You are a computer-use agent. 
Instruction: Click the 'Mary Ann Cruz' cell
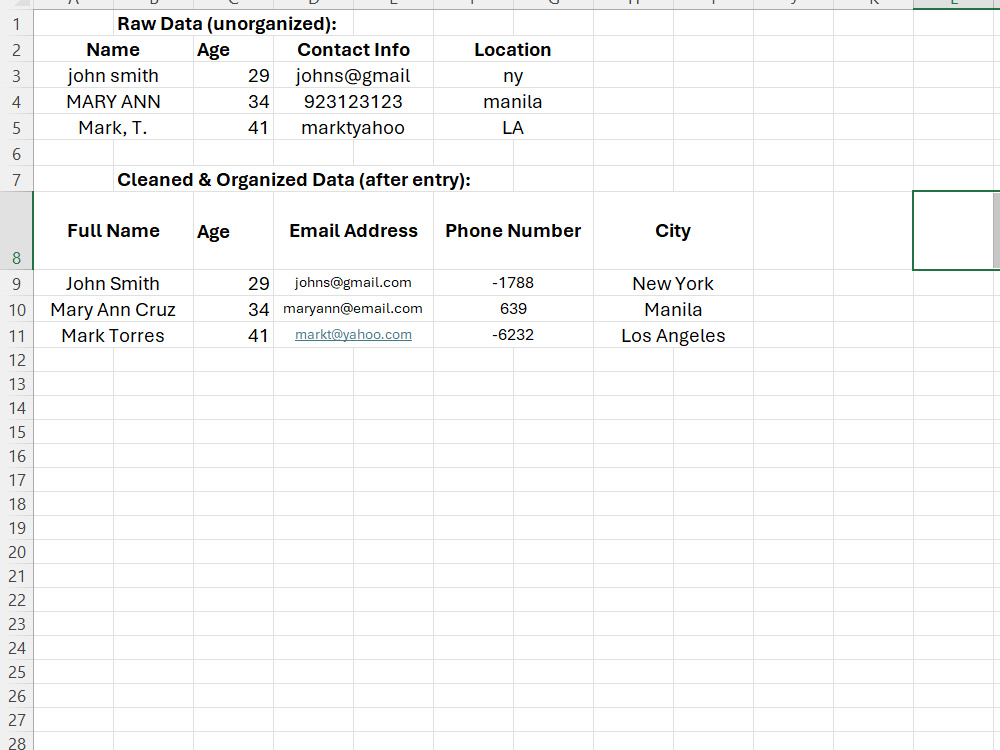pyautogui.click(x=113, y=309)
